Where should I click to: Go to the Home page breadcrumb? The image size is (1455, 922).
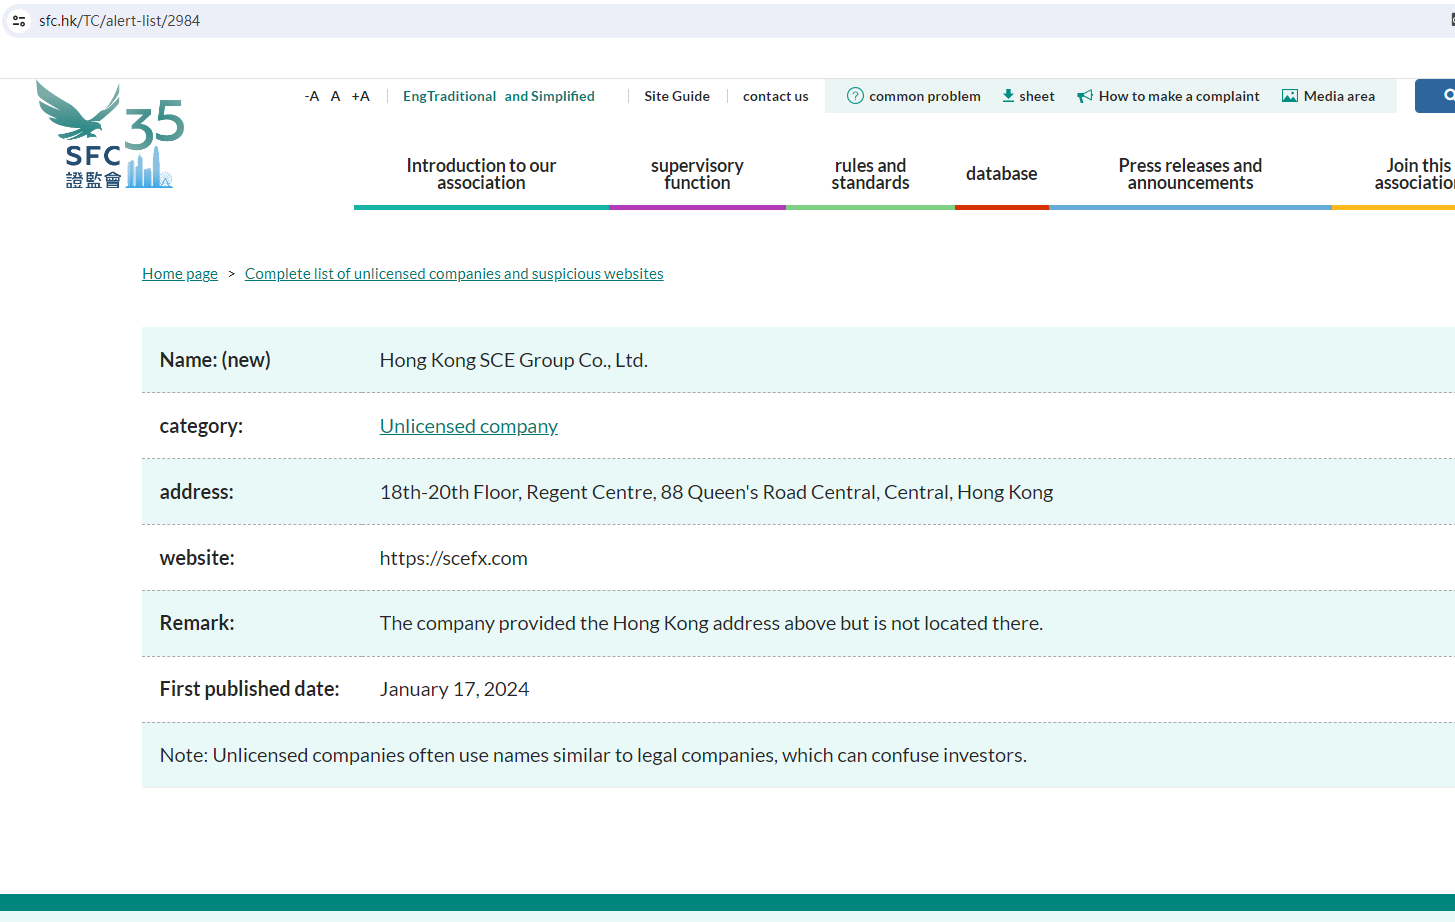(180, 274)
